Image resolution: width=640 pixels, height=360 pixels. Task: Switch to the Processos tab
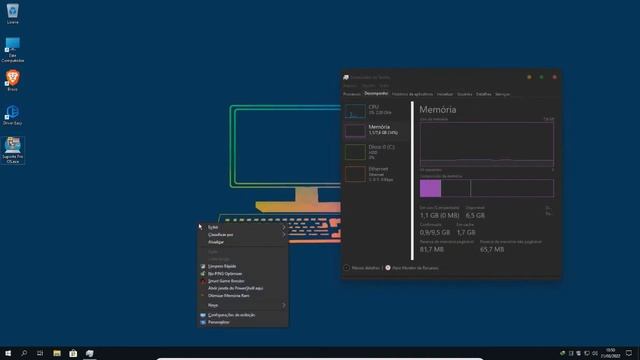[x=351, y=94]
